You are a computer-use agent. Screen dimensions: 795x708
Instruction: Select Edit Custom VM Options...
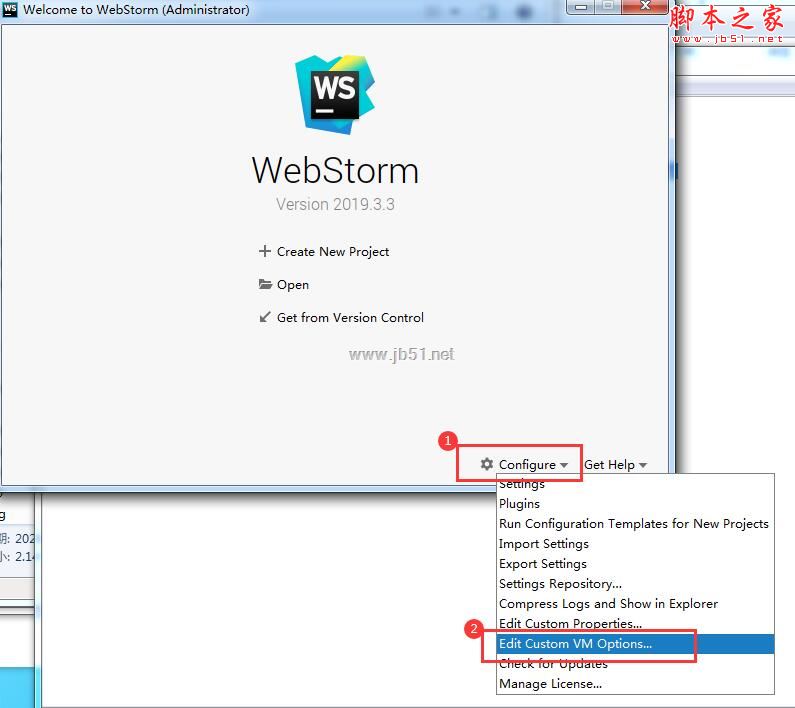tap(635, 644)
